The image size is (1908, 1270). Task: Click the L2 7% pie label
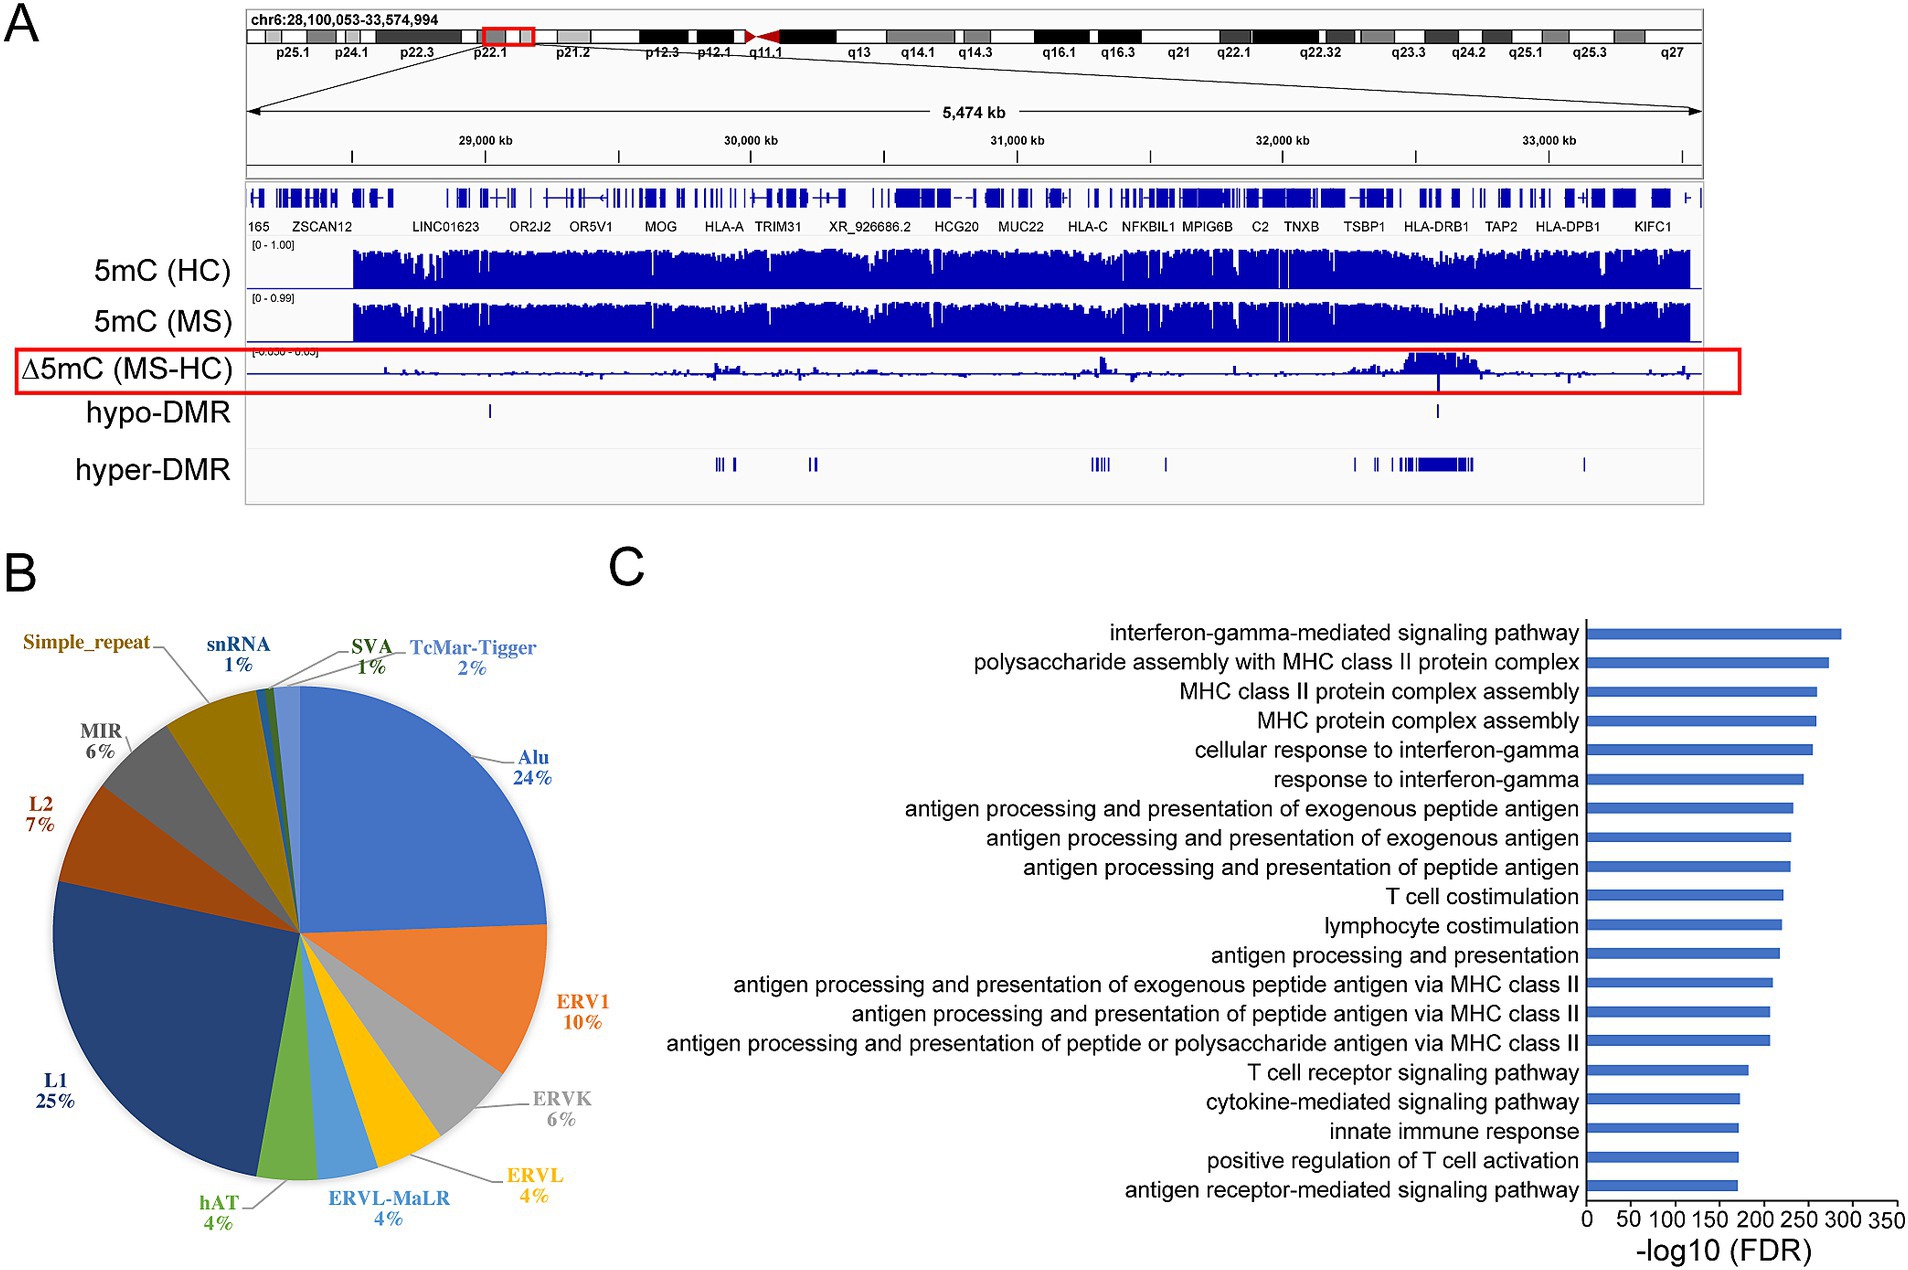click(x=40, y=814)
